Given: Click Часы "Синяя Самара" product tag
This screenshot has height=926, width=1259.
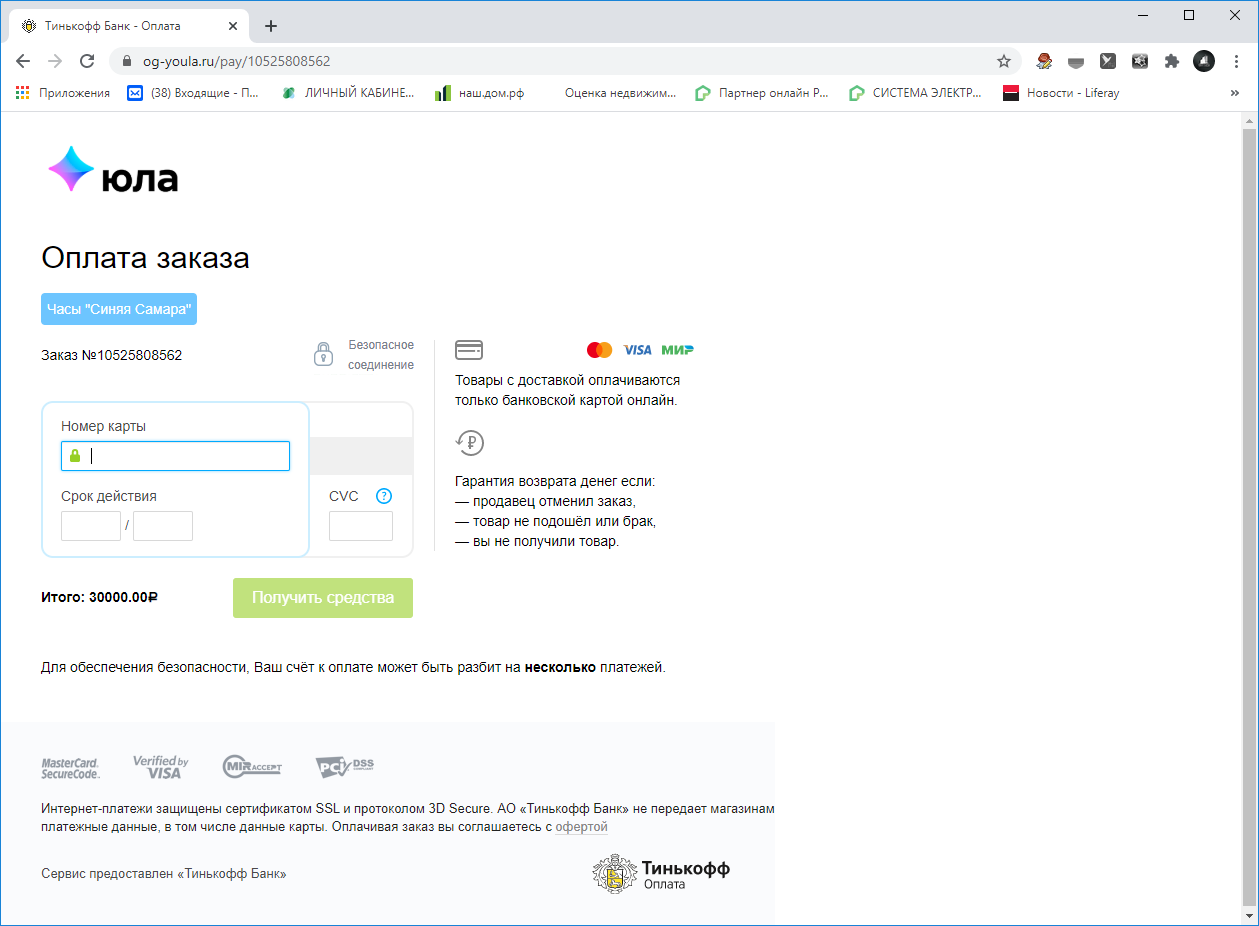Looking at the screenshot, I should pyautogui.click(x=119, y=309).
